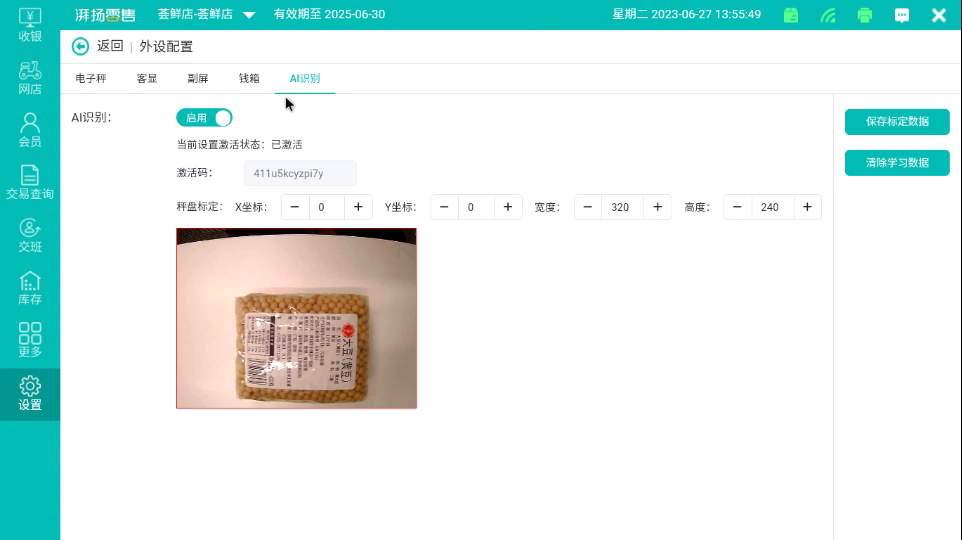Open the 网店 online store section
The height and width of the screenshot is (540, 962).
coord(30,77)
